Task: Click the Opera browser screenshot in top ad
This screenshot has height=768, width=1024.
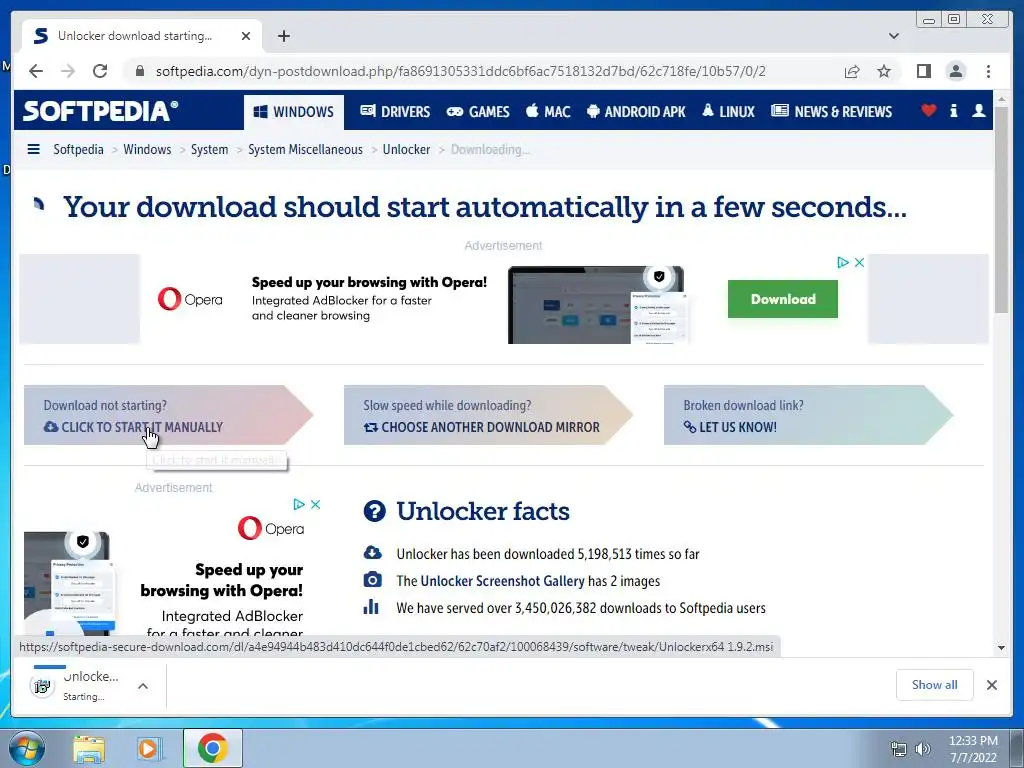Action: [x=598, y=304]
